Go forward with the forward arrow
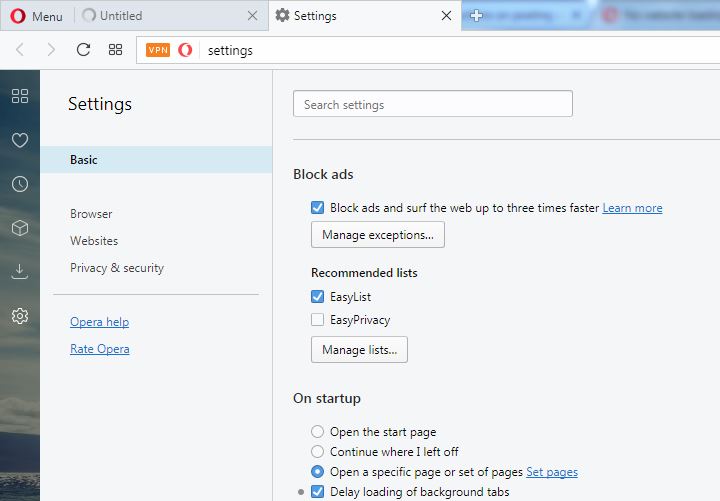 pos(51,50)
